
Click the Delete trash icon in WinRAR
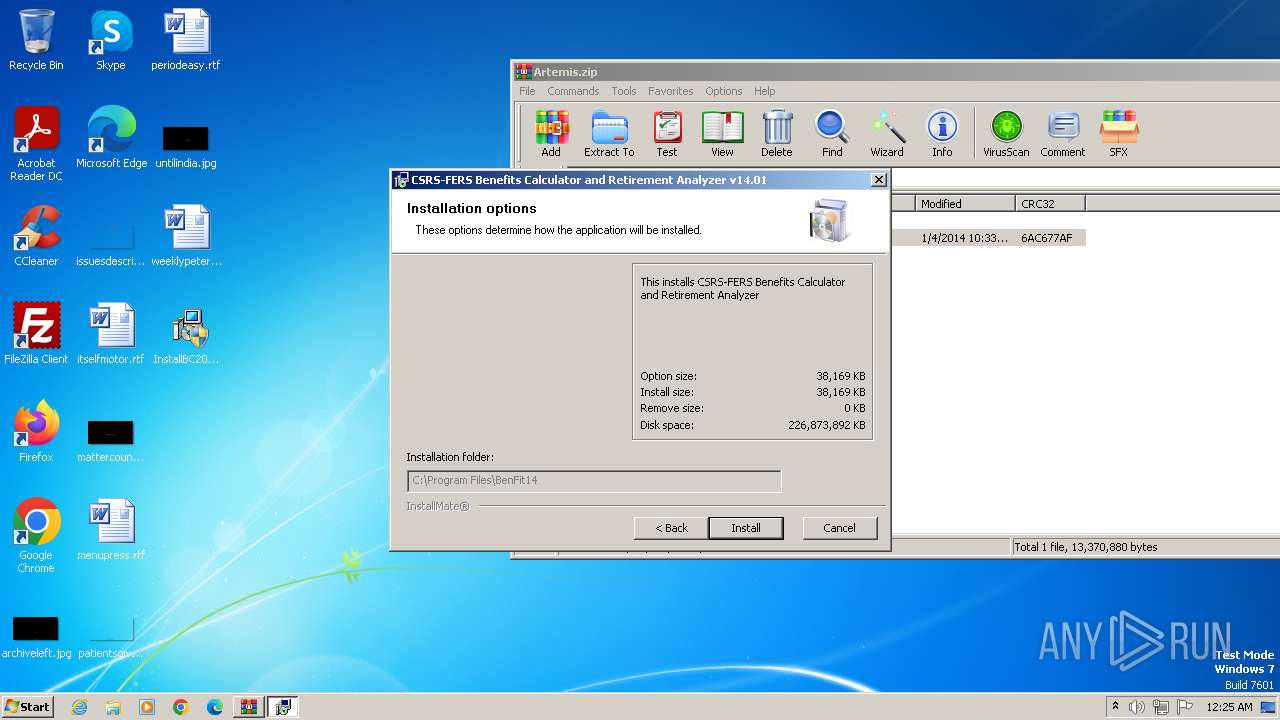point(777,134)
